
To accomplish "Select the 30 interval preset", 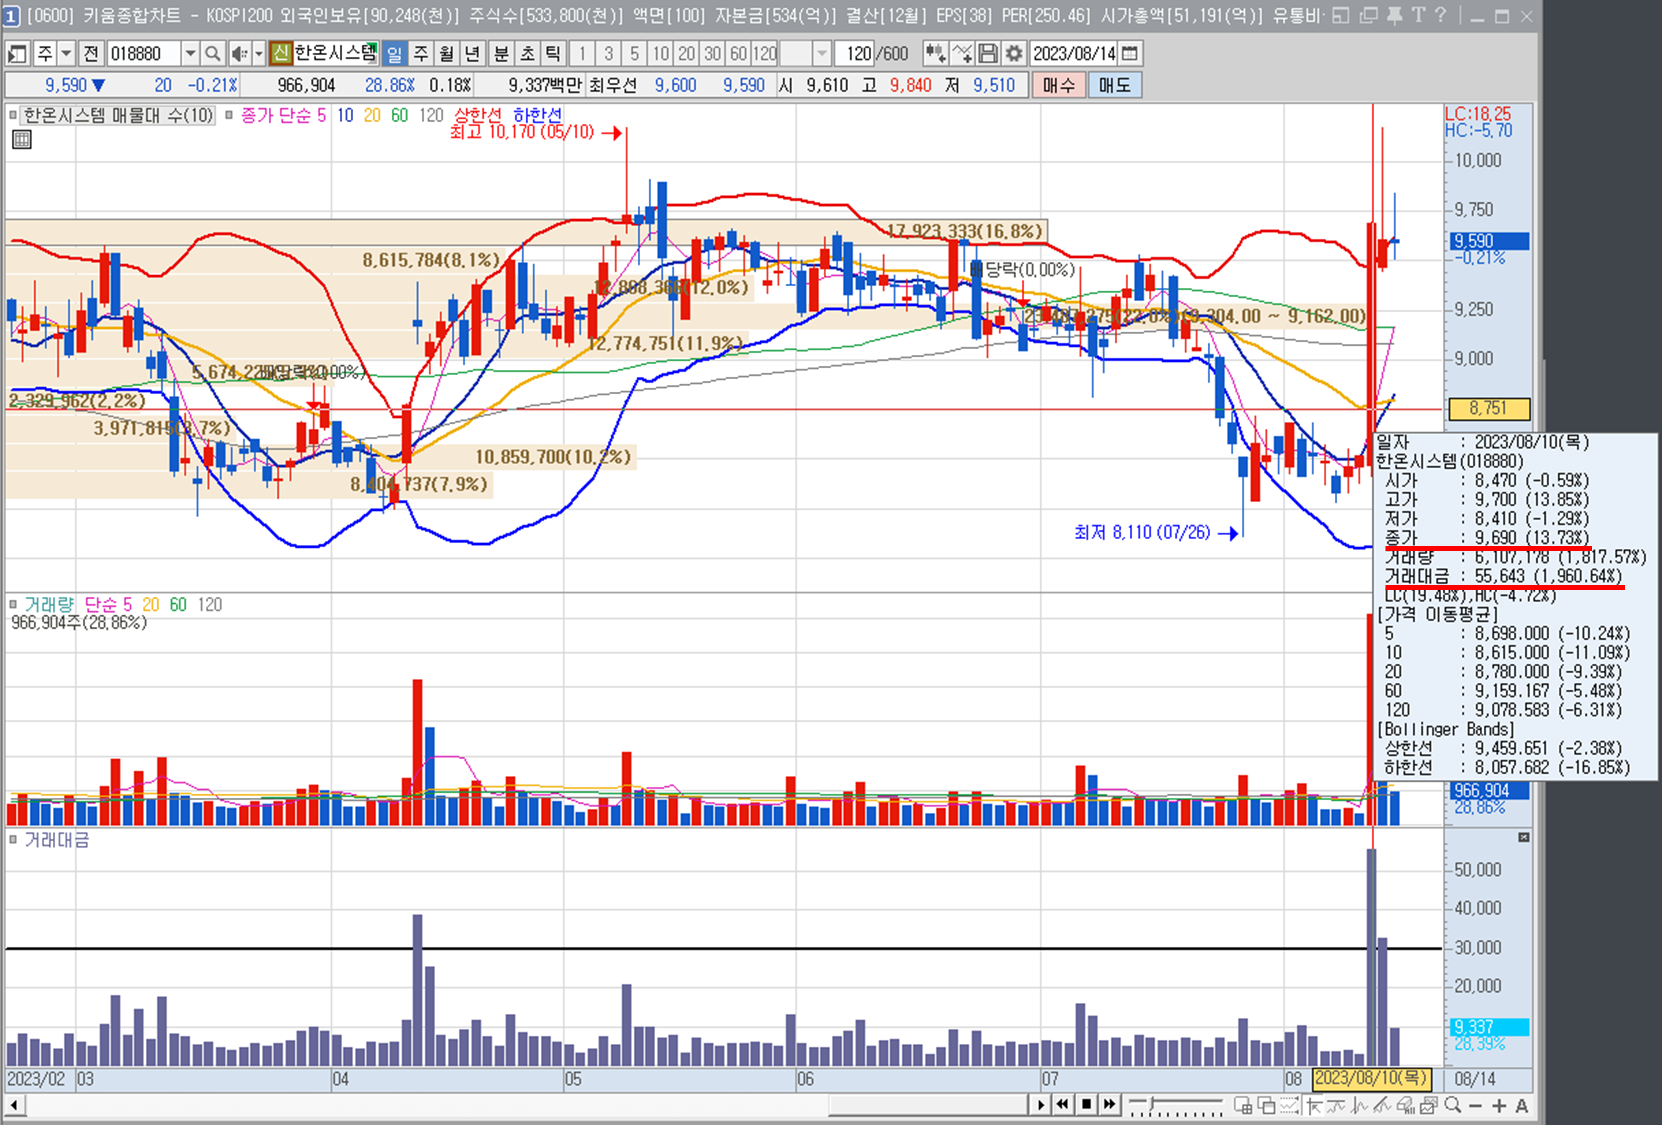I will point(712,53).
